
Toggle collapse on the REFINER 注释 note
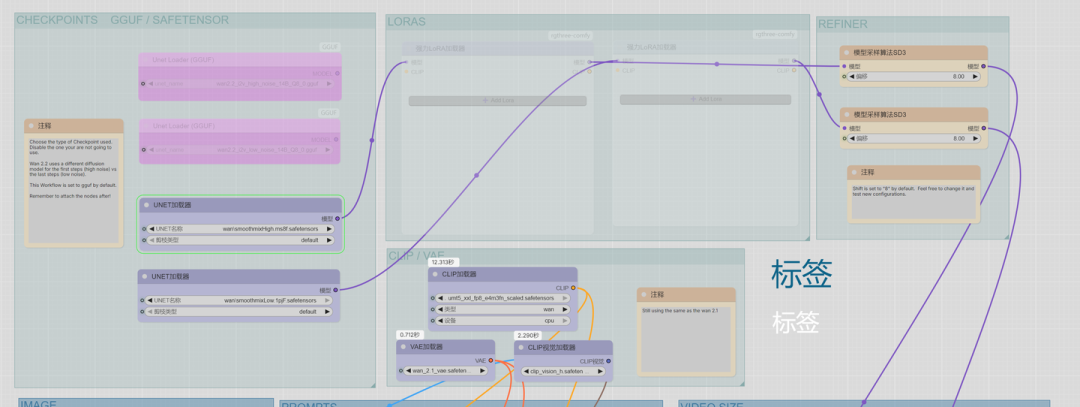pos(856,173)
